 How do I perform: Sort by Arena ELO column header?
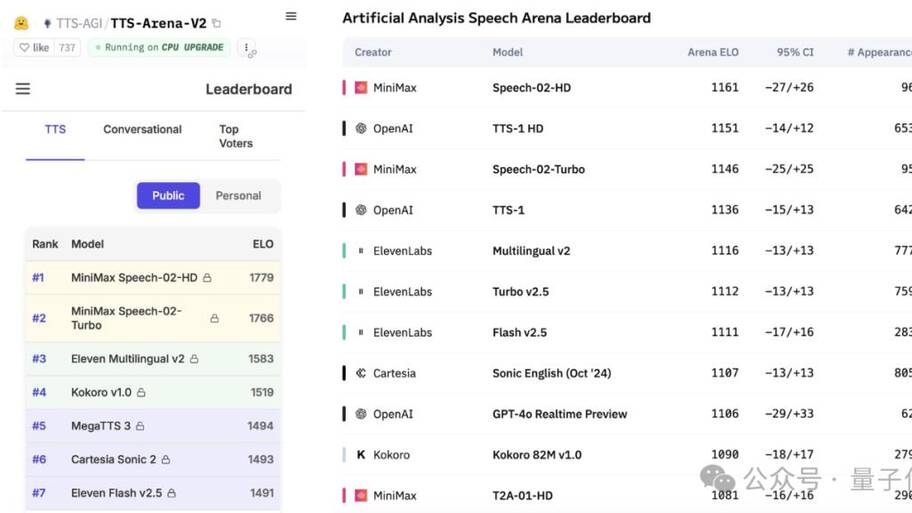pyautogui.click(x=712, y=52)
